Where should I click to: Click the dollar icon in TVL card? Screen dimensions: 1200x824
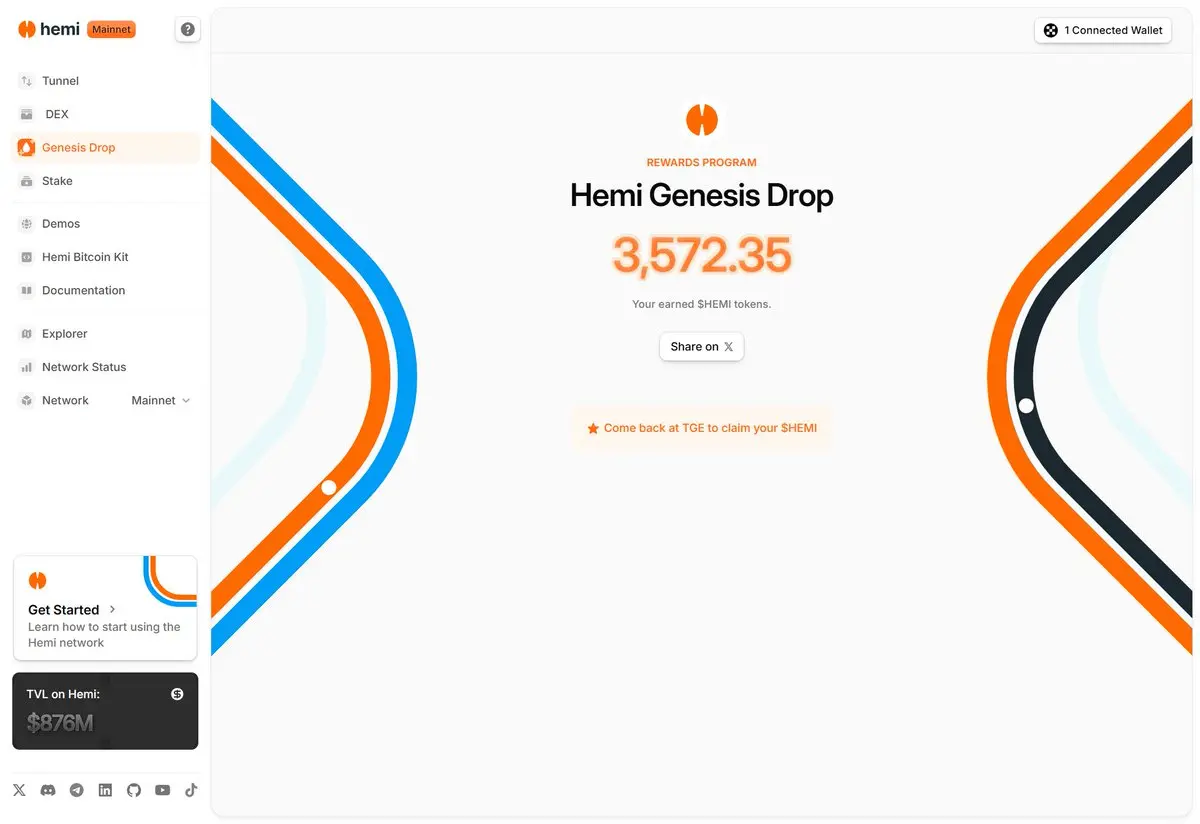click(177, 694)
